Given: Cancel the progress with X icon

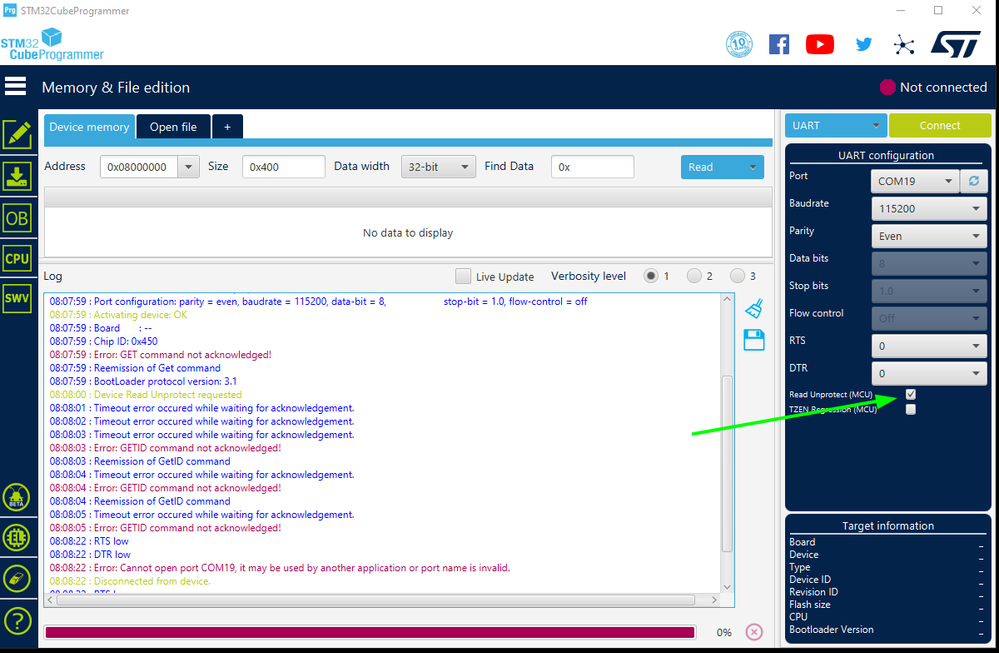Looking at the screenshot, I should point(754,632).
